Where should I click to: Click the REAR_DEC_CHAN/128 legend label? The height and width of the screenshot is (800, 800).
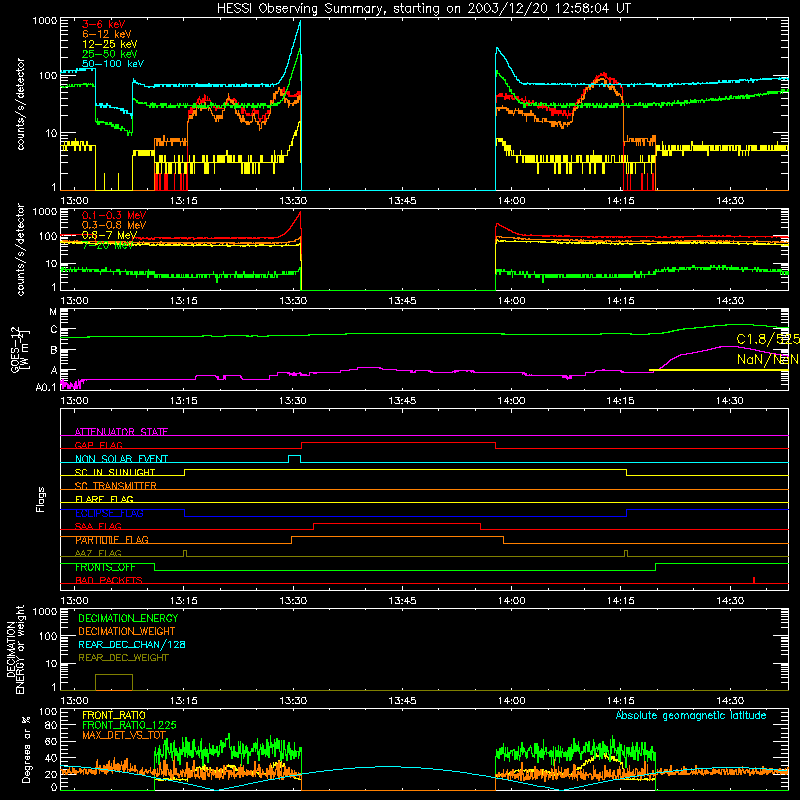click(x=132, y=644)
